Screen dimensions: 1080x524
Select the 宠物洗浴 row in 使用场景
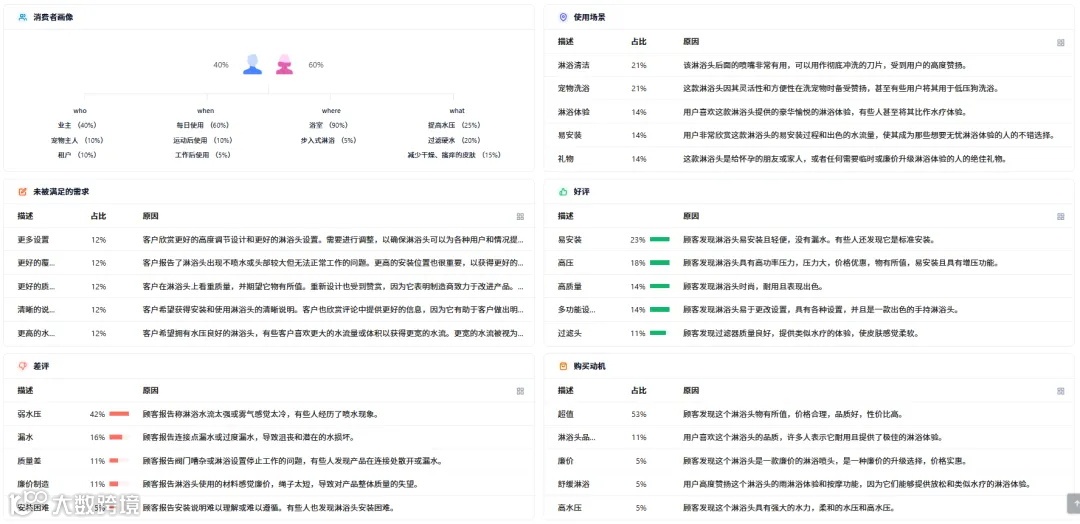(809, 88)
